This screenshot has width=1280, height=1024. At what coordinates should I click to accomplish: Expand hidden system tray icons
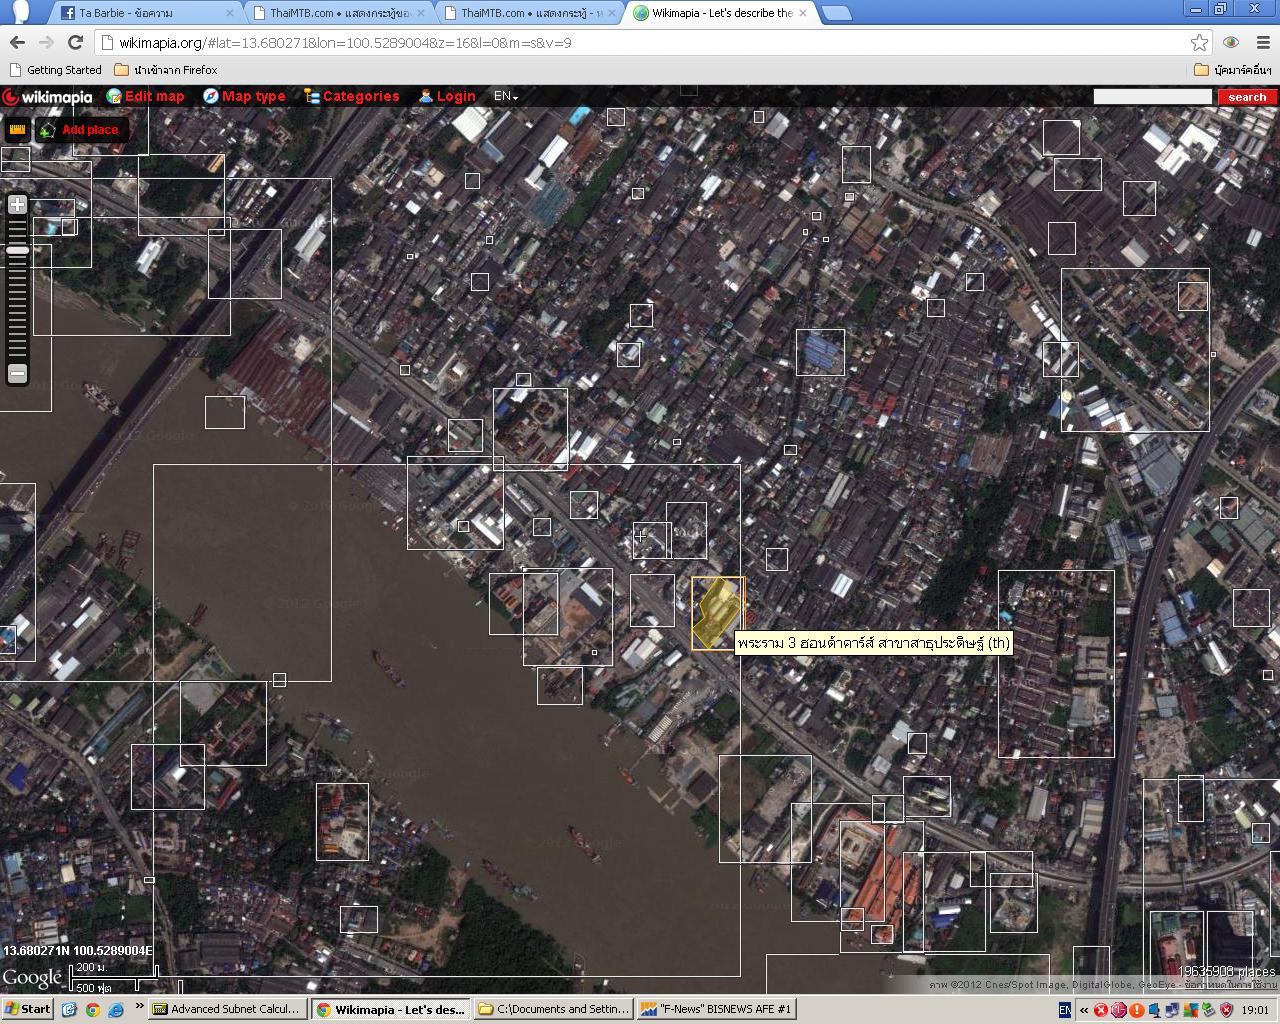(1084, 1010)
